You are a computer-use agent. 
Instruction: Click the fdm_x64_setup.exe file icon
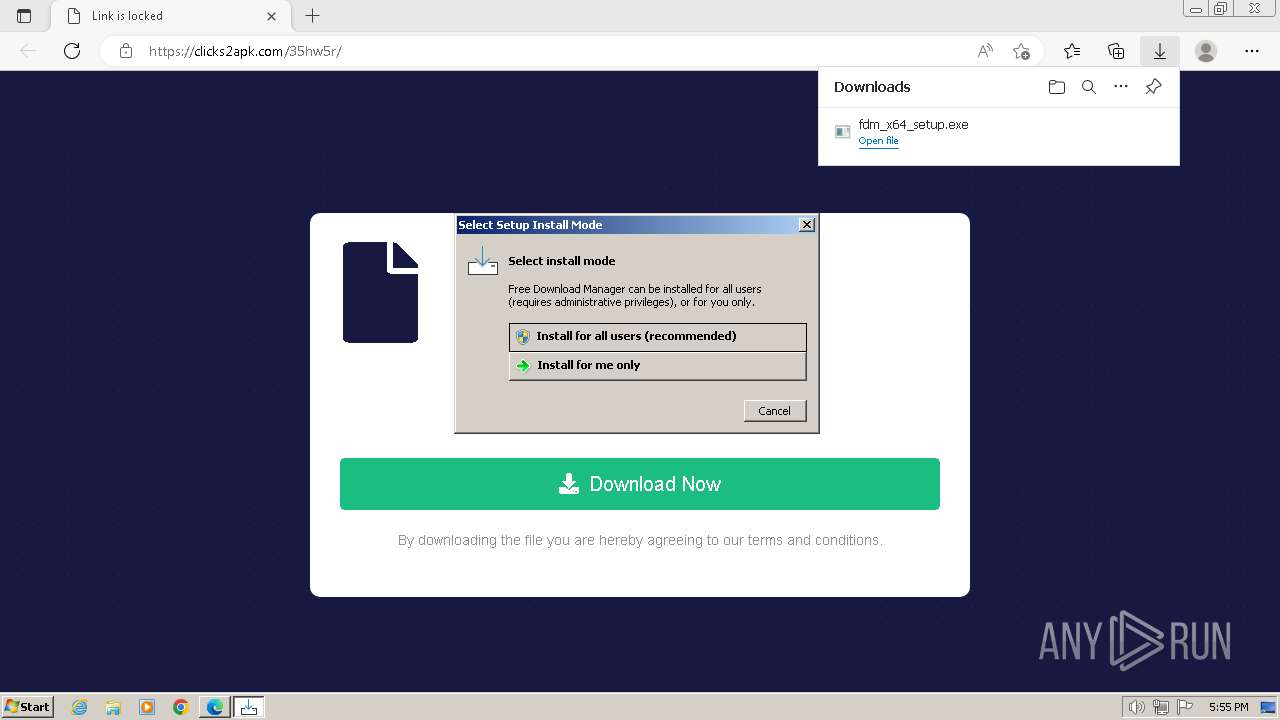point(842,132)
